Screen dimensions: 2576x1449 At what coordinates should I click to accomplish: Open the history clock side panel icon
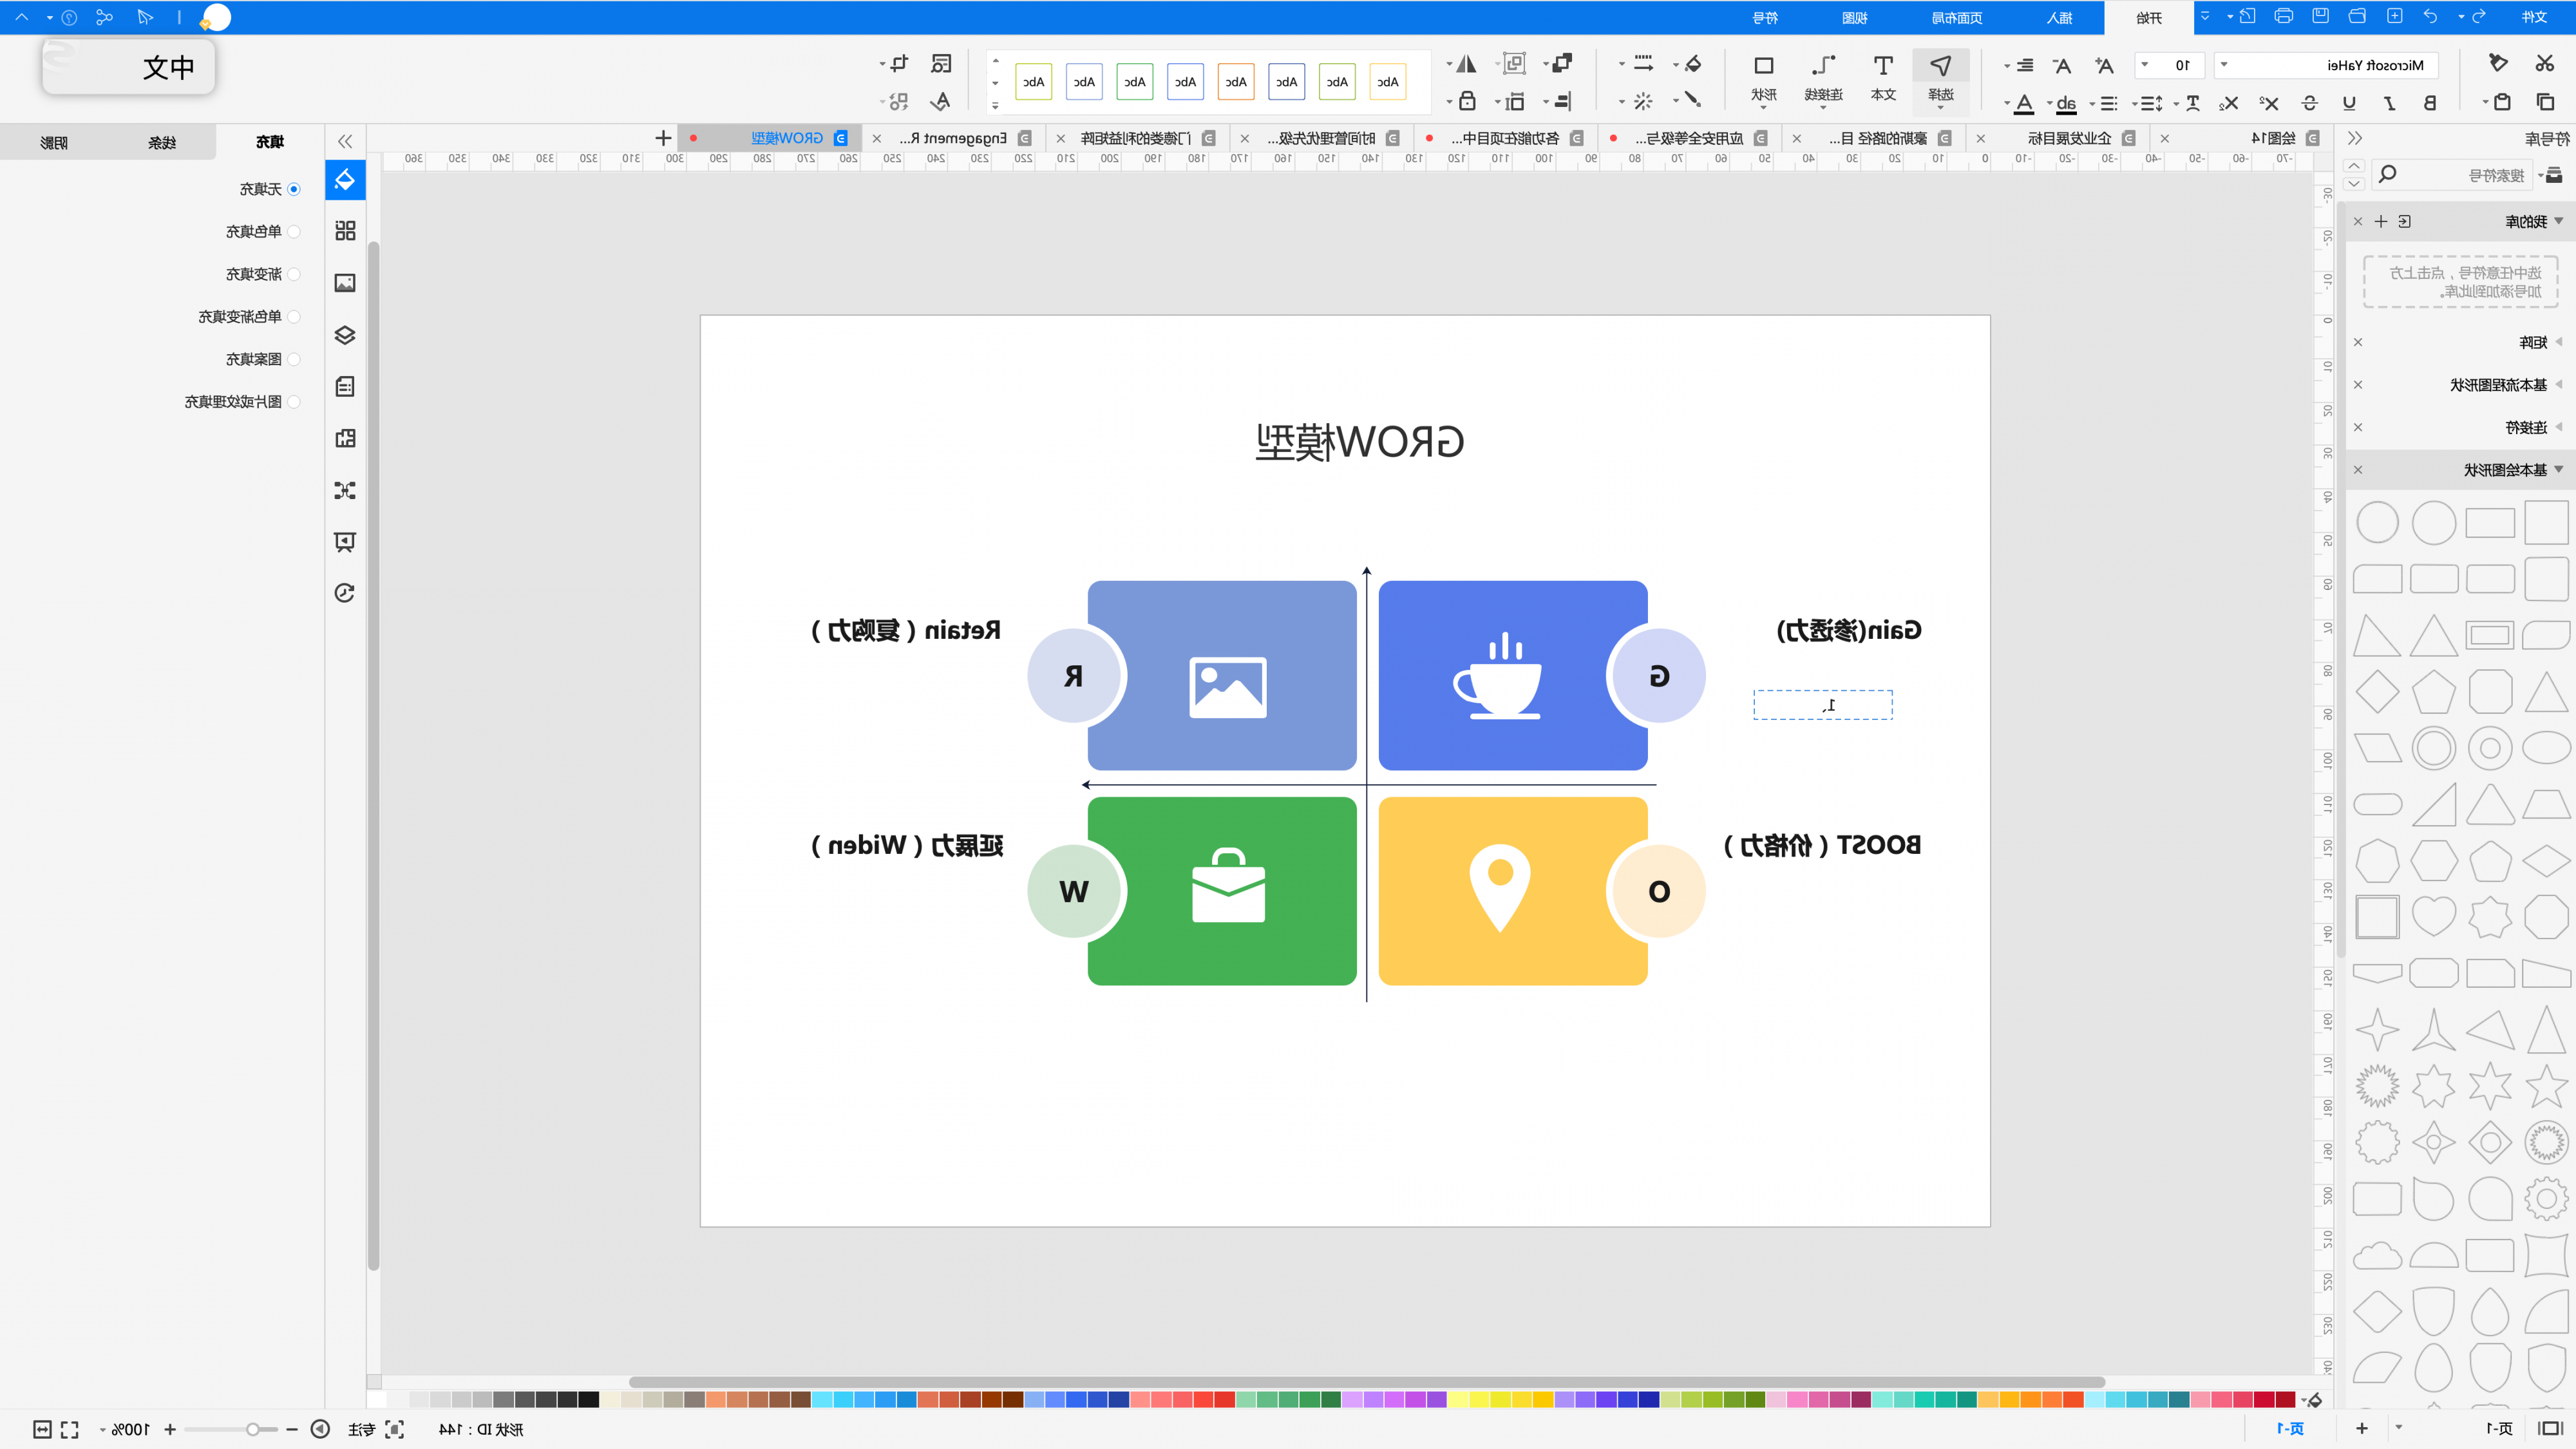pyautogui.click(x=345, y=593)
